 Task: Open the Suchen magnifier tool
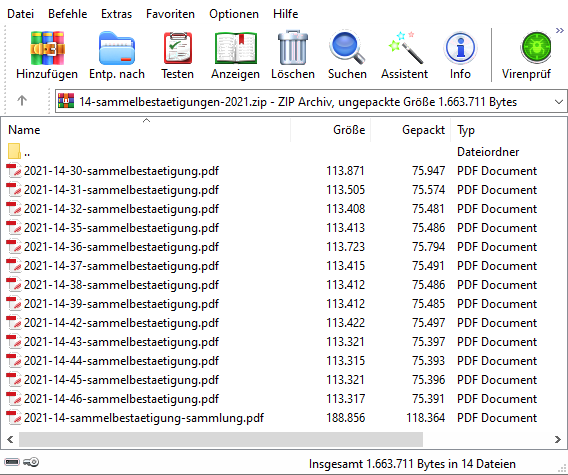[x=347, y=55]
